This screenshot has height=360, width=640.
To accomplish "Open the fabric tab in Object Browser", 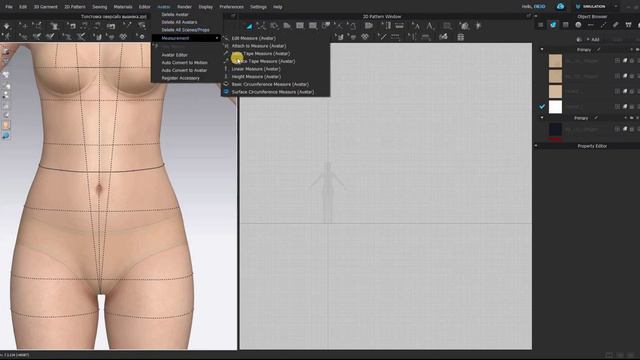I will 553,25.
